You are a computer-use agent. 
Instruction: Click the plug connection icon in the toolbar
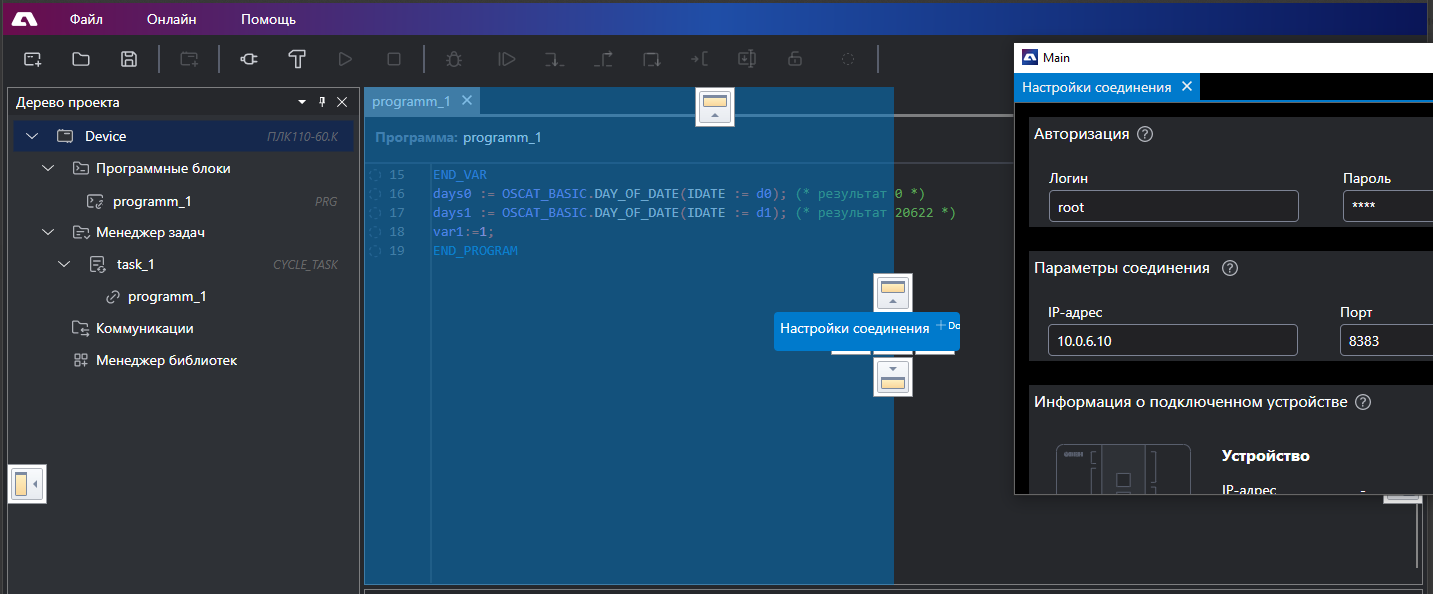(x=249, y=59)
